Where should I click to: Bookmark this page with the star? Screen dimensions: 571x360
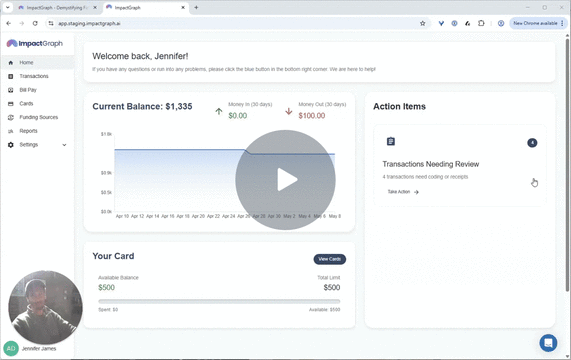(422, 23)
